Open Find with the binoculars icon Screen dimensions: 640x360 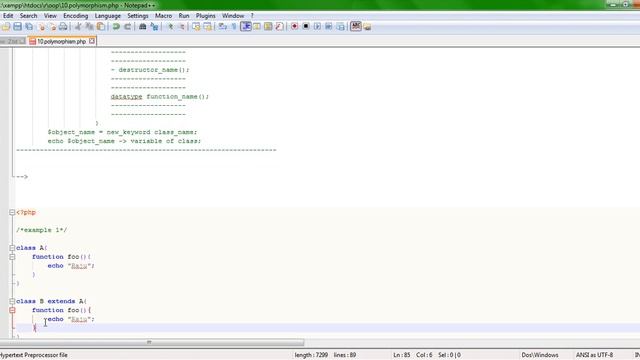click(143, 27)
